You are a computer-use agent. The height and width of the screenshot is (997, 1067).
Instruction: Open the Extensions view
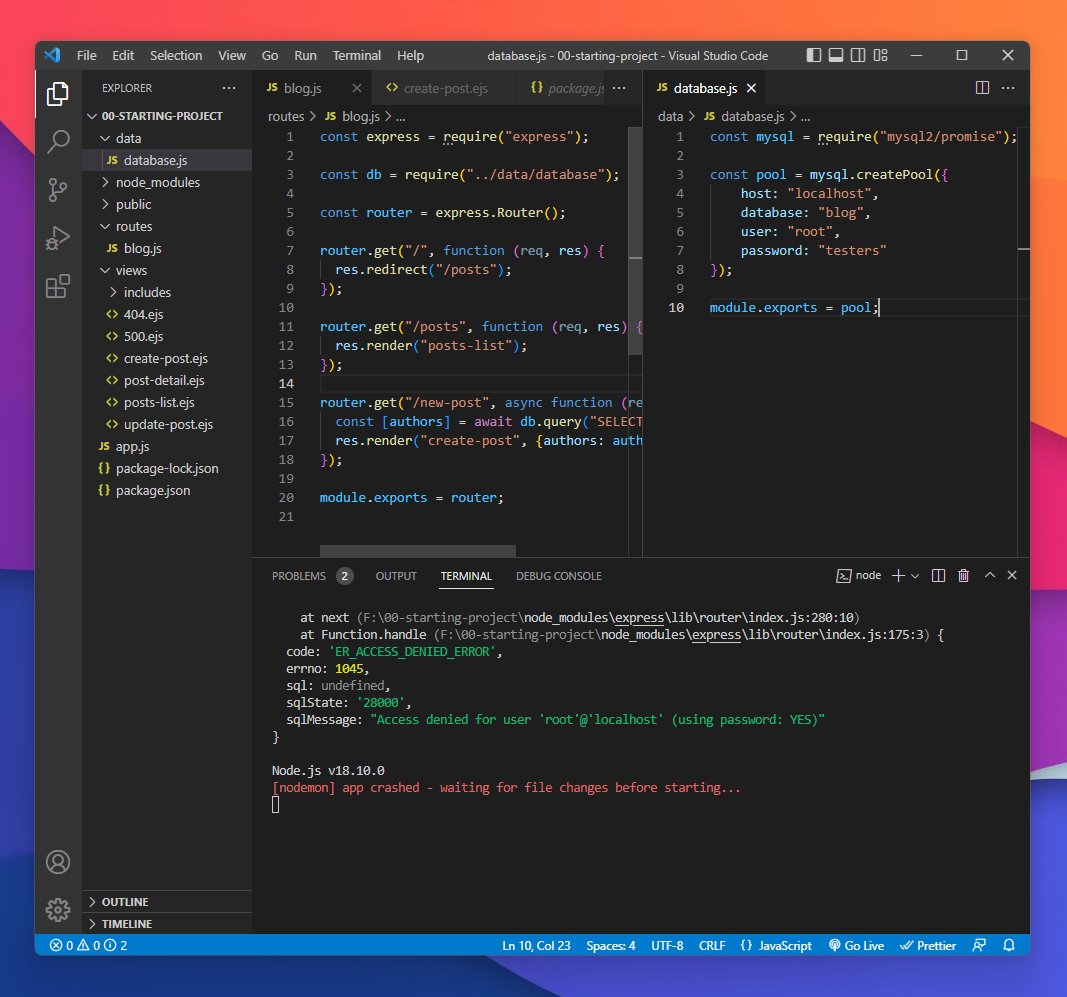click(58, 287)
